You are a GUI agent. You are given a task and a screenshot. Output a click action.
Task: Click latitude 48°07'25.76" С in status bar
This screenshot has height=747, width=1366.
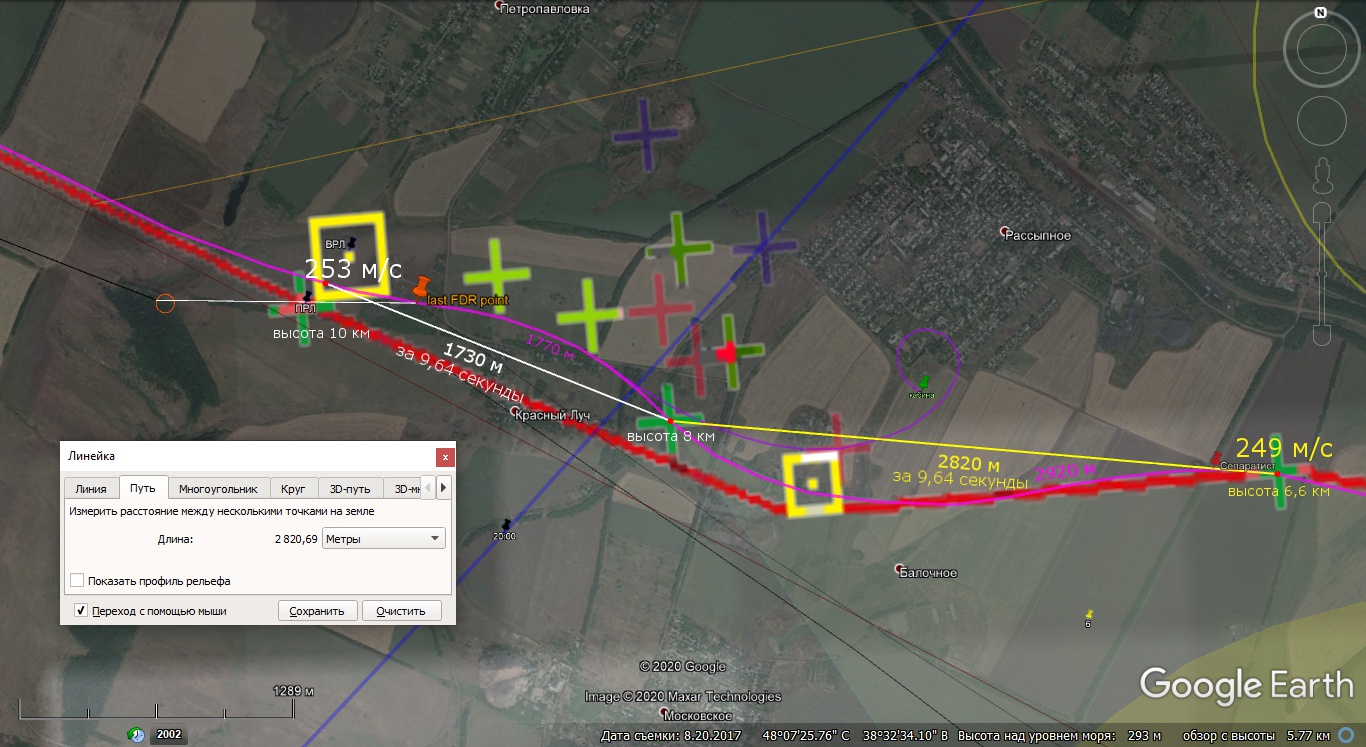click(x=808, y=736)
